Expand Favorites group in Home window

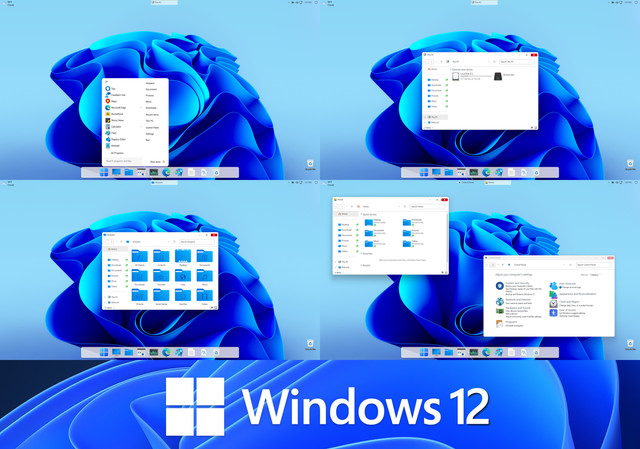coord(361,253)
